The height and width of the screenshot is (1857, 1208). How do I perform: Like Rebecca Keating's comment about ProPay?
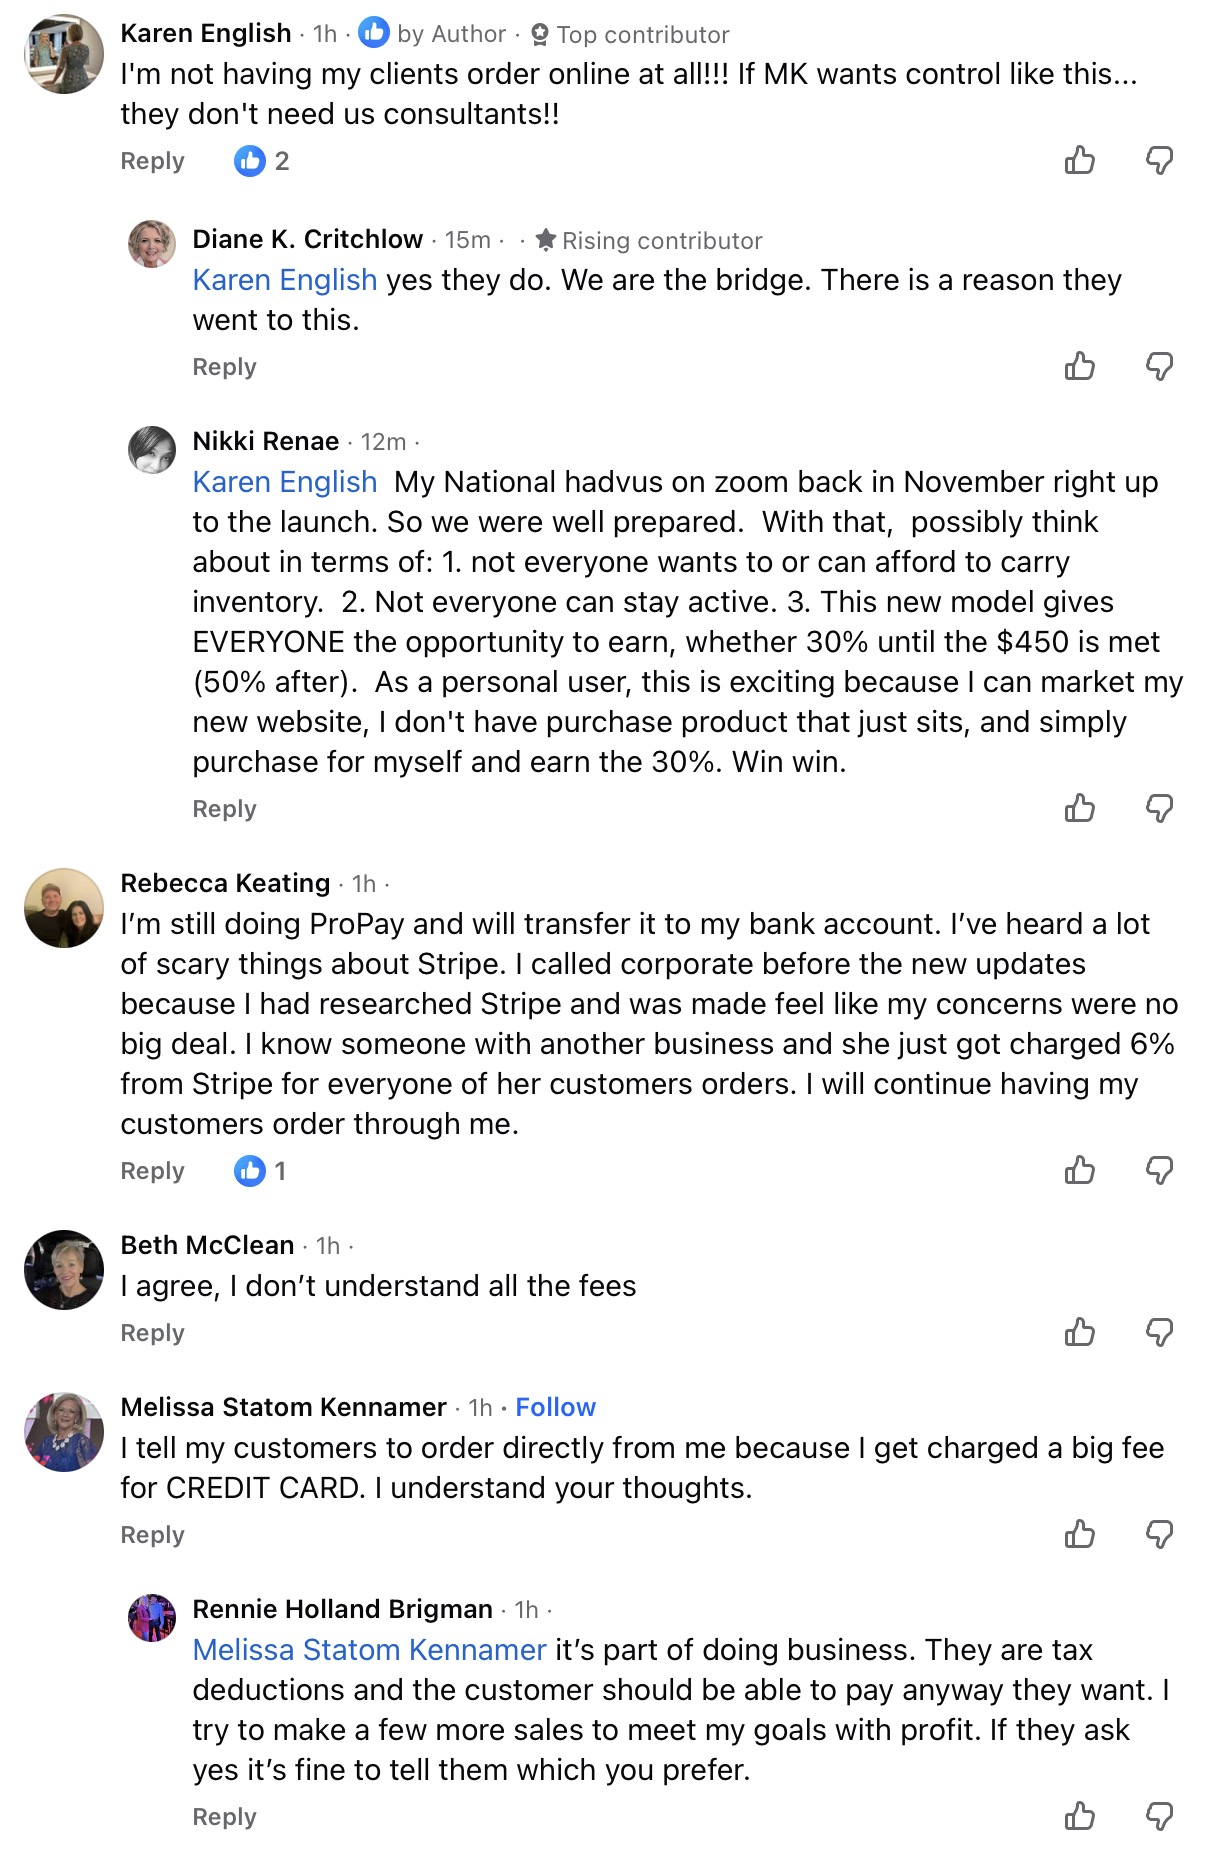[x=1079, y=1170]
